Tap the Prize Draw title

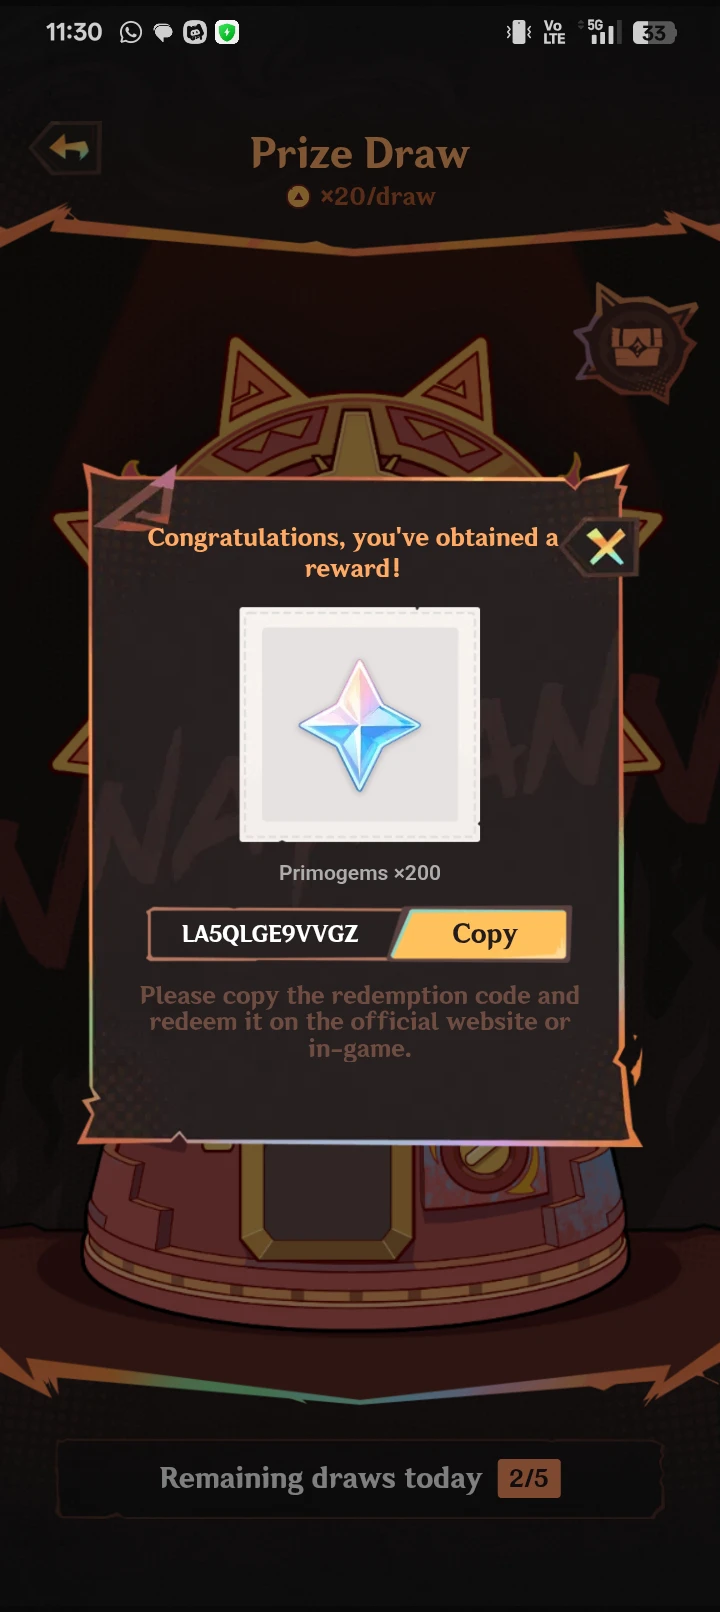[360, 154]
